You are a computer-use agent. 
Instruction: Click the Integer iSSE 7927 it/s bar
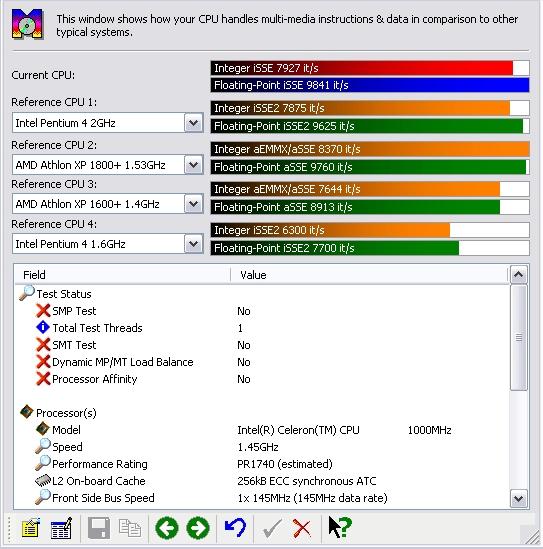(x=370, y=68)
